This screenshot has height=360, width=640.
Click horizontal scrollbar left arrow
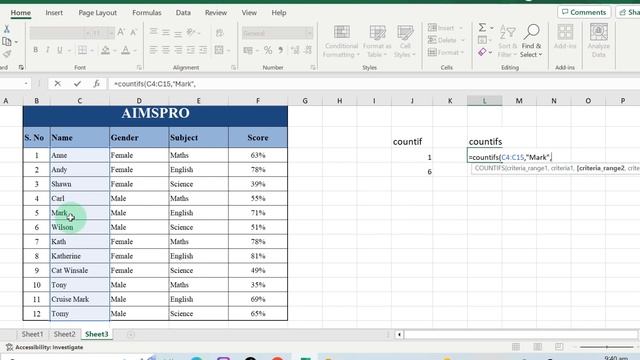tap(399, 335)
